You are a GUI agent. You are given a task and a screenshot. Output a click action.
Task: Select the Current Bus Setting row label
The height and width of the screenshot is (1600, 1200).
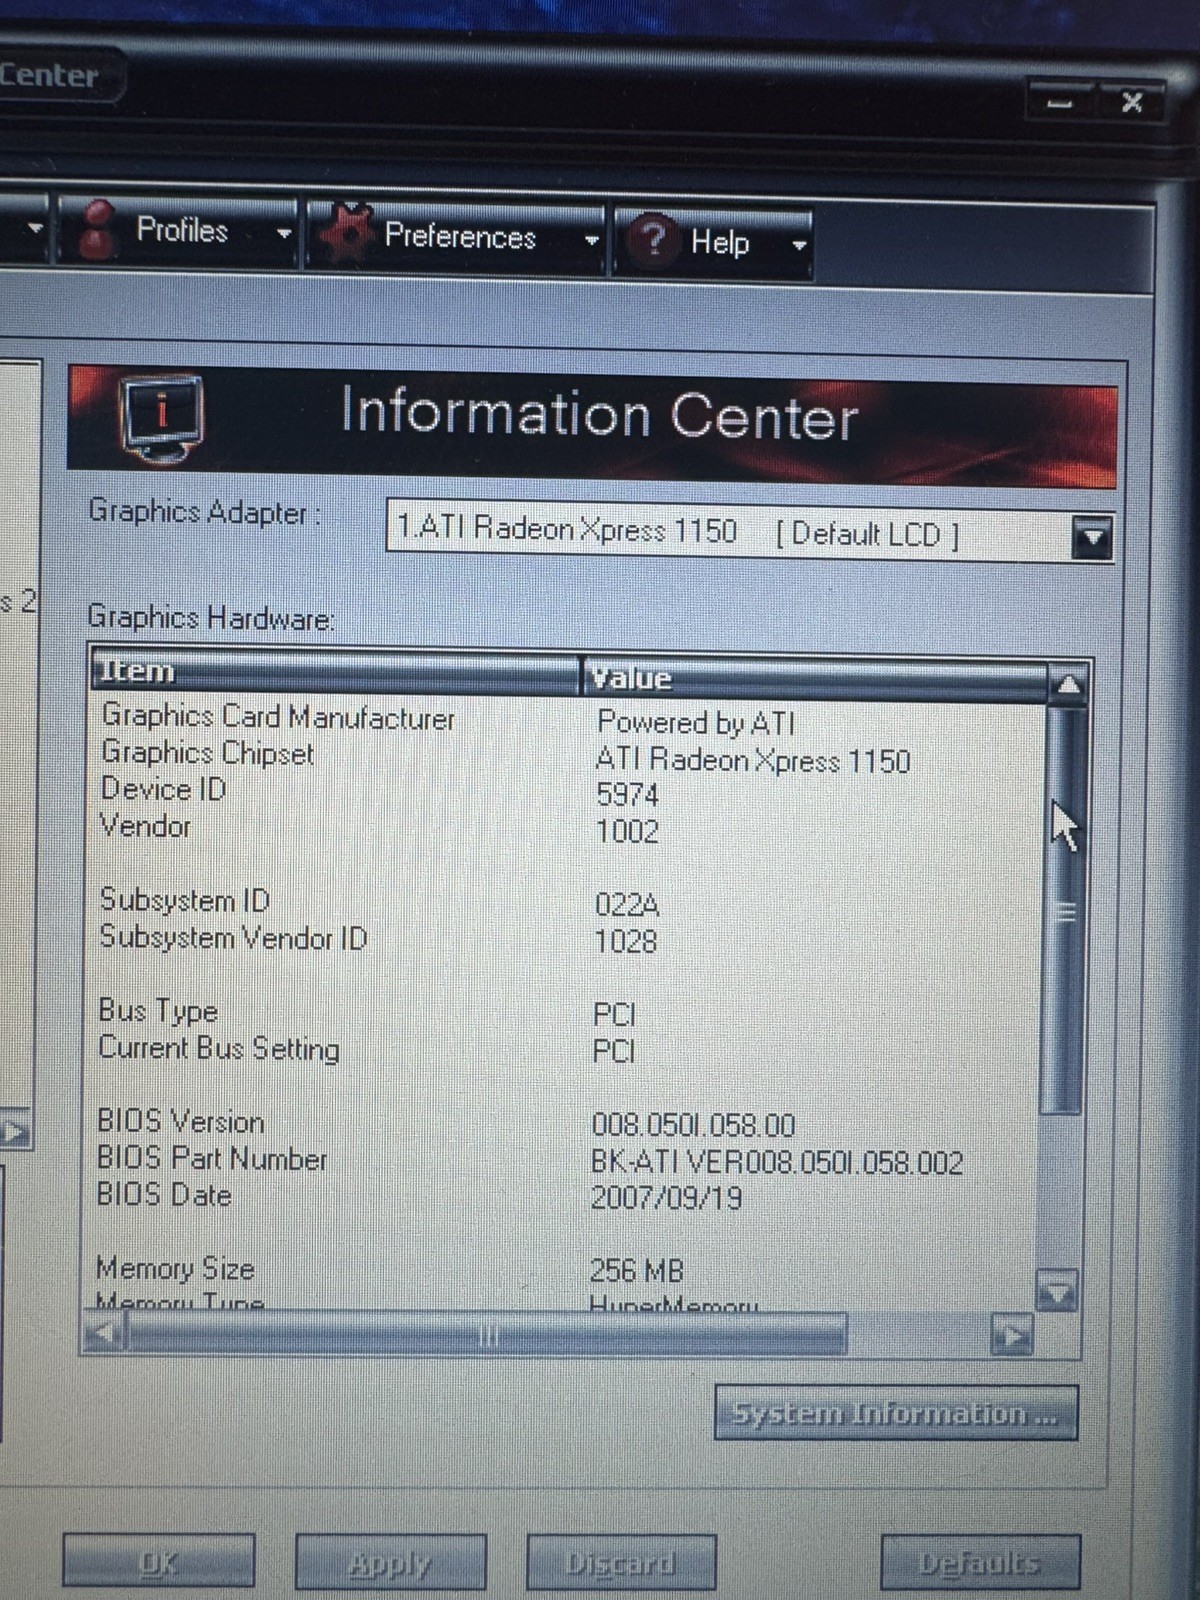(x=219, y=1048)
